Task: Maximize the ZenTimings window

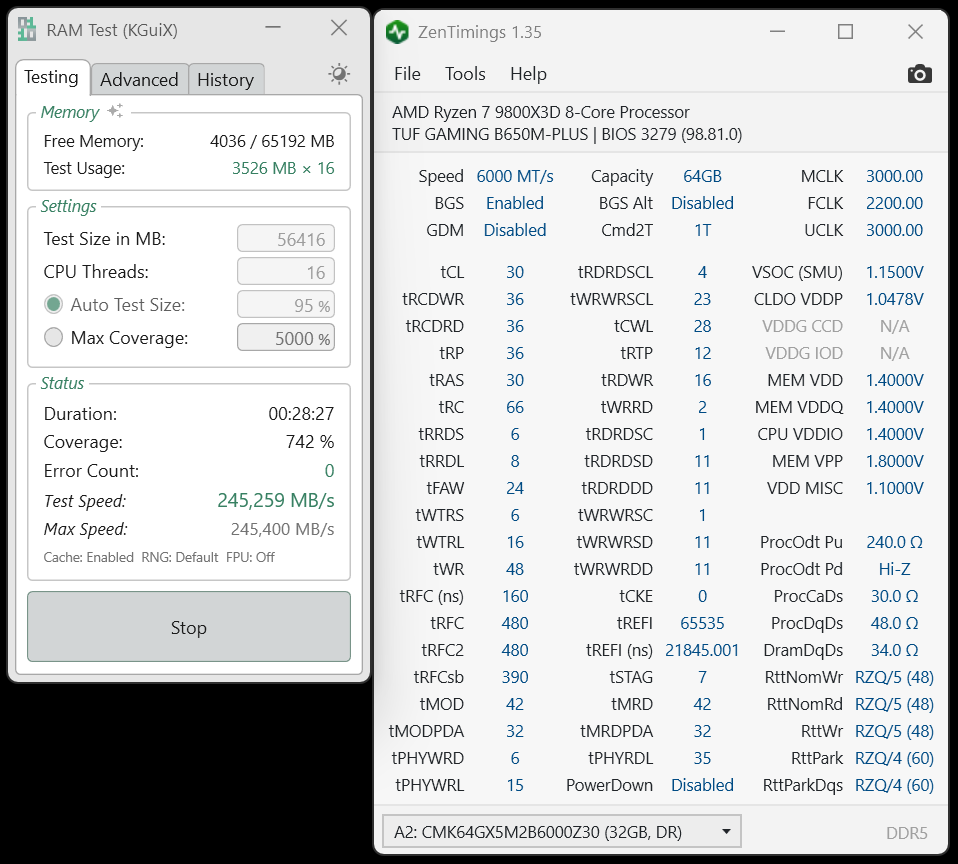Action: tap(846, 31)
